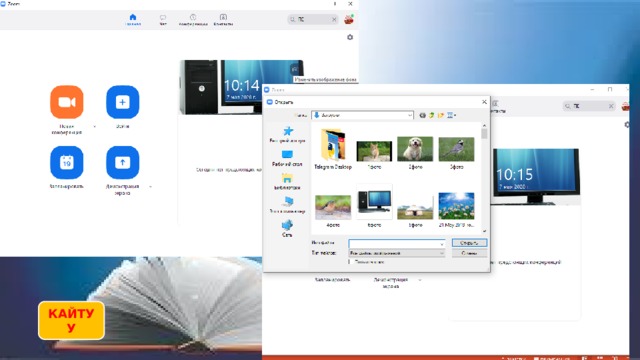The image size is (640, 360).
Task: Click search field in left Zoom window
Action: 313,19
